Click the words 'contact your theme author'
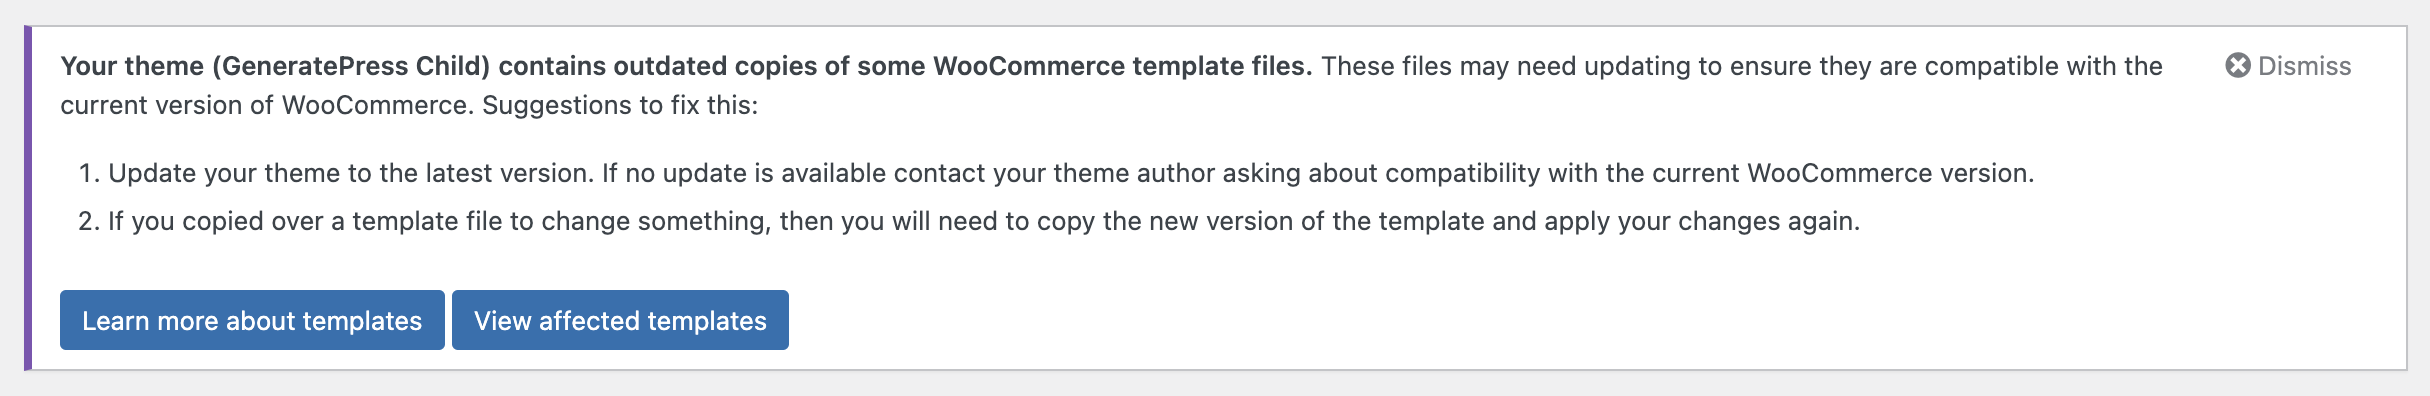The height and width of the screenshot is (396, 2430). (x=1054, y=173)
